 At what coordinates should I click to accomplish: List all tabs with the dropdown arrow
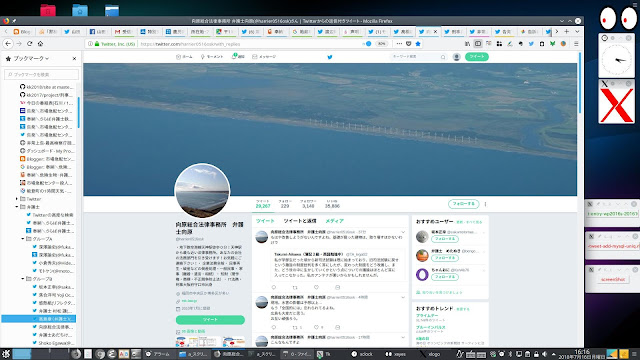point(577,31)
